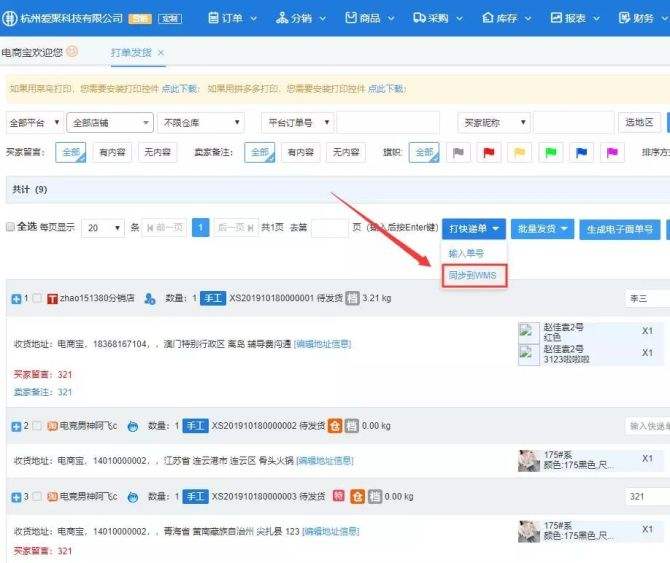Click the Tmall icon next to zhao151380分销店
The image size is (670, 563).
click(52, 299)
